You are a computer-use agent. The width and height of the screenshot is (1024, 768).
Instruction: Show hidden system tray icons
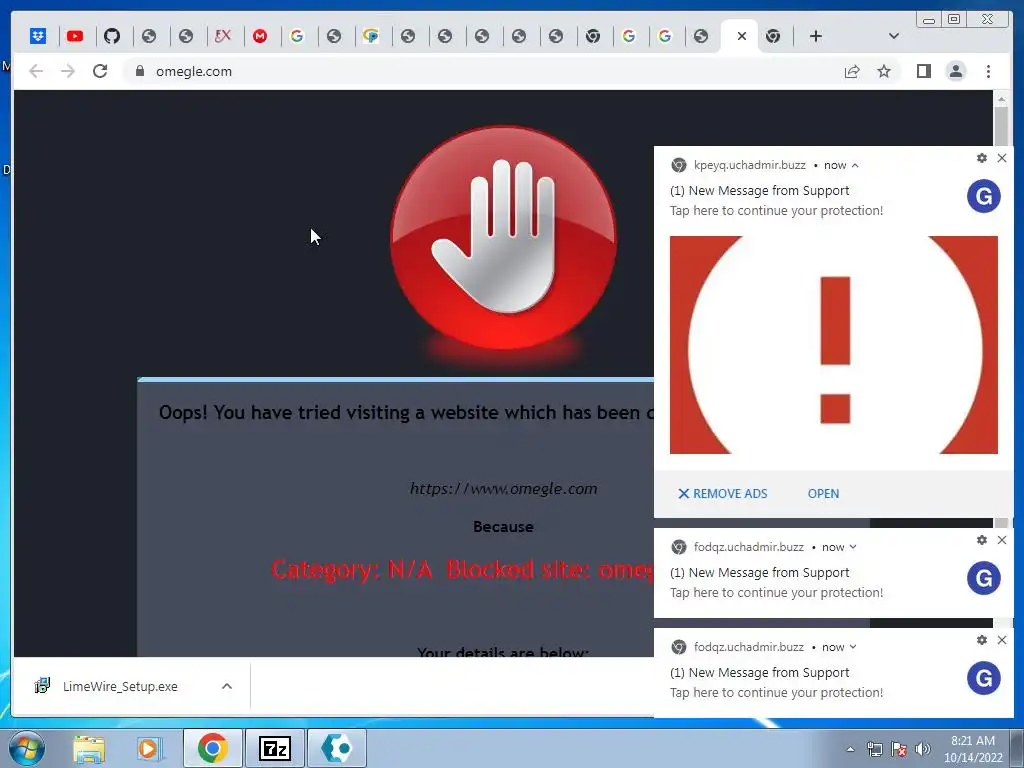point(850,749)
